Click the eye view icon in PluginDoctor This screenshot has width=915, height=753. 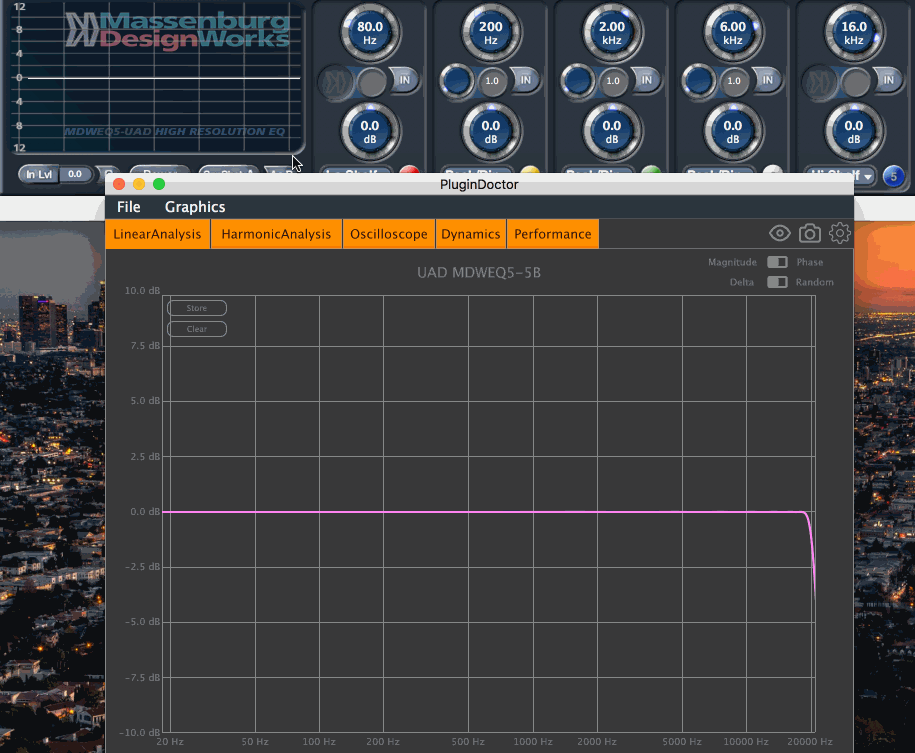coord(780,233)
